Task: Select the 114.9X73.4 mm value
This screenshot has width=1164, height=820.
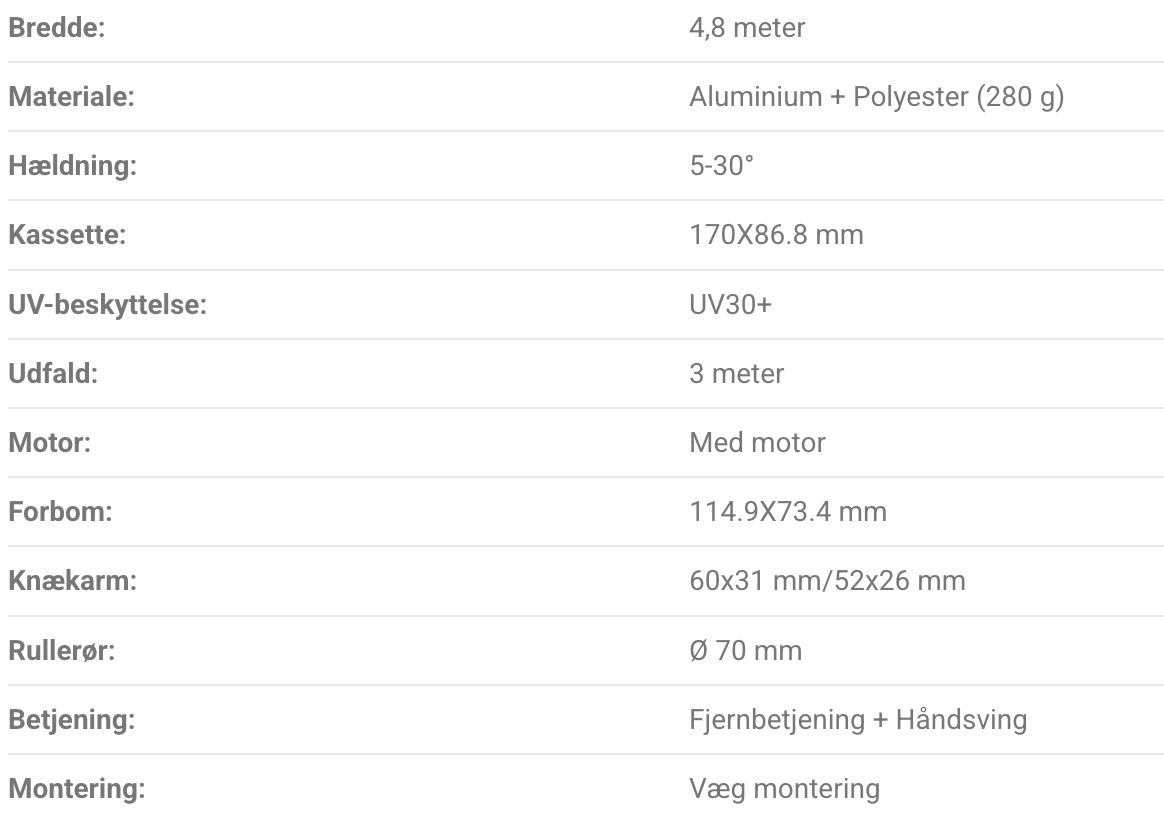Action: click(x=788, y=512)
